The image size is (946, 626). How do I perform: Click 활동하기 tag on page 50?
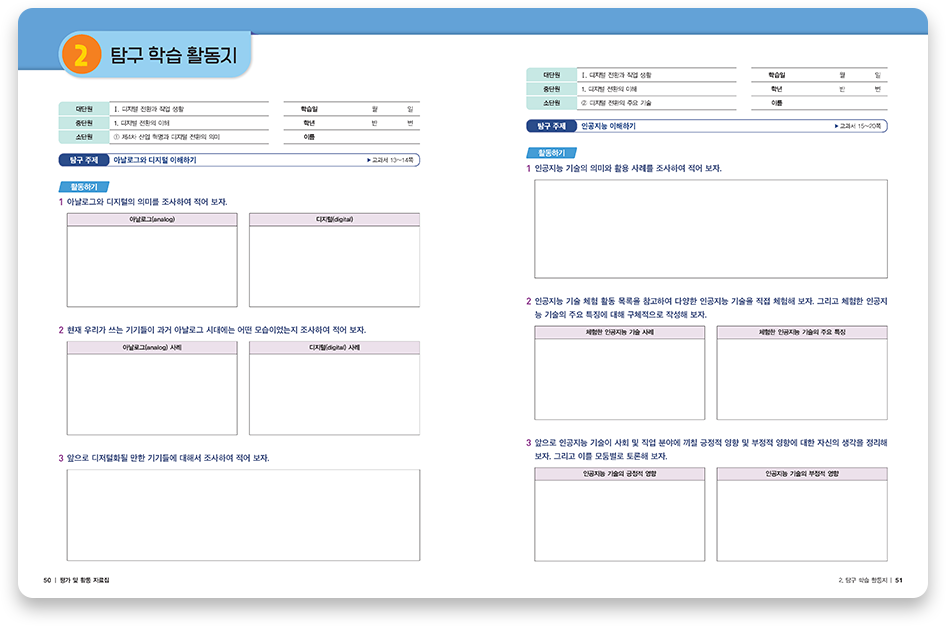84,187
